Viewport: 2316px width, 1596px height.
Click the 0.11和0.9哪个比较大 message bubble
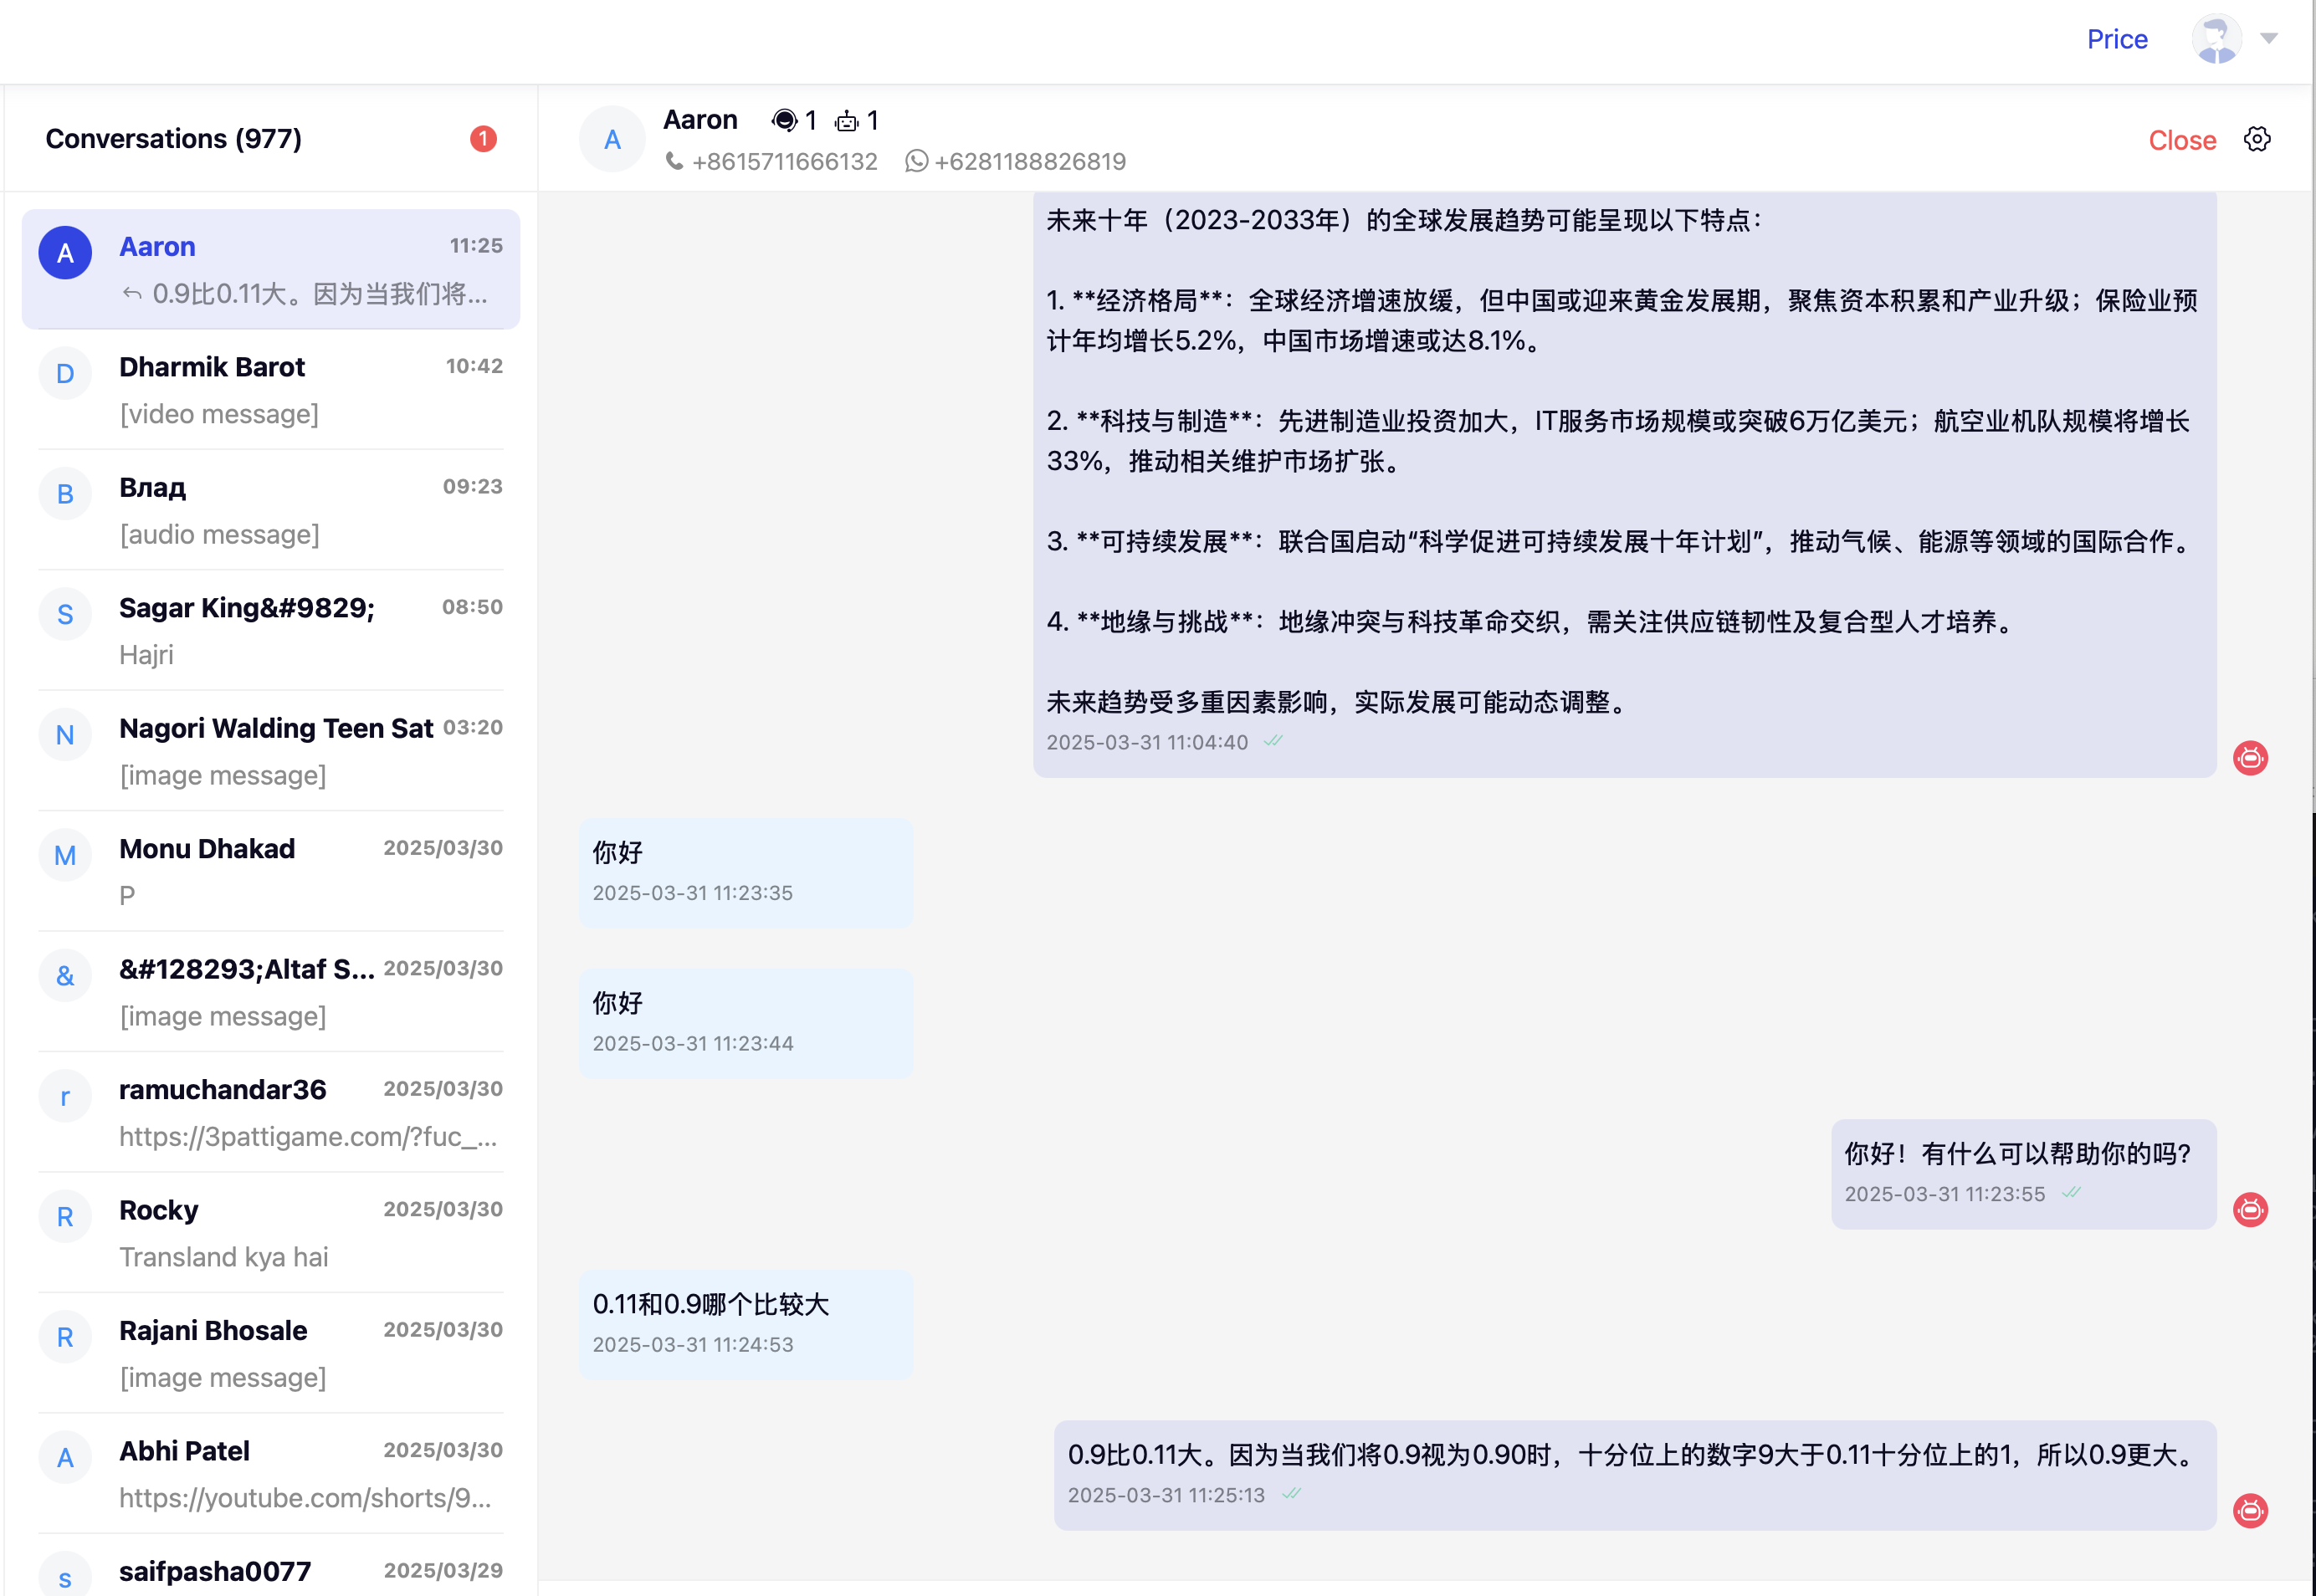[x=745, y=1323]
